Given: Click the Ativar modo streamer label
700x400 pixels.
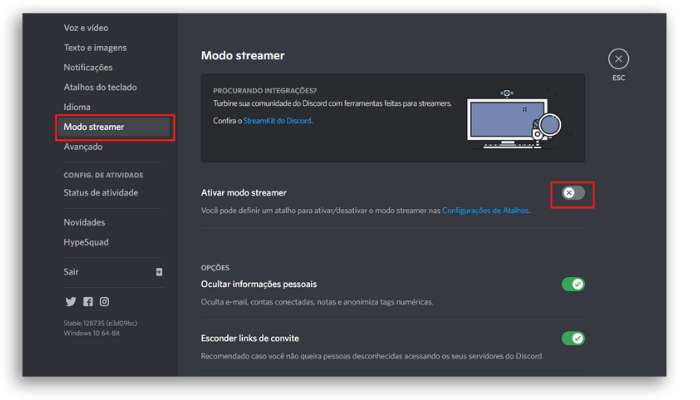Looking at the screenshot, I should pos(244,193).
